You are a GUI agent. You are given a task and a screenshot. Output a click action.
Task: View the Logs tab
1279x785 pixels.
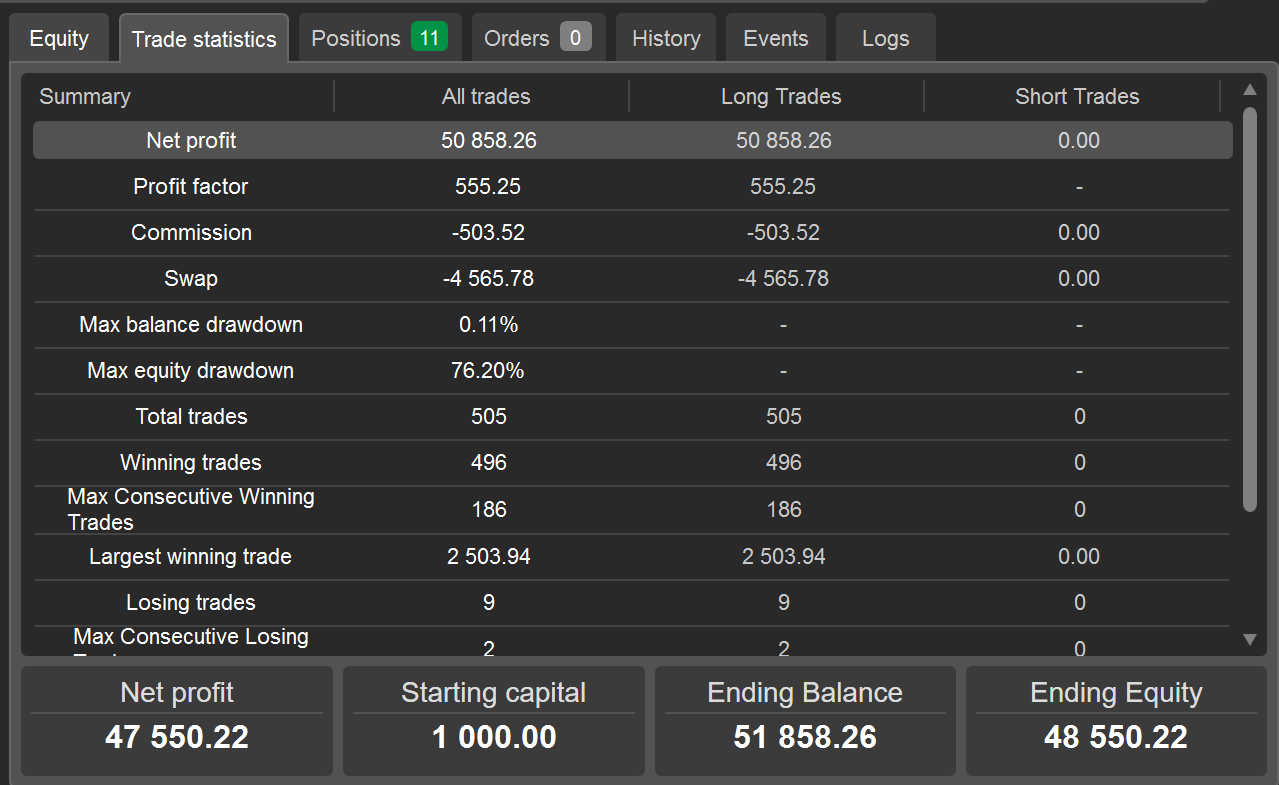point(885,39)
